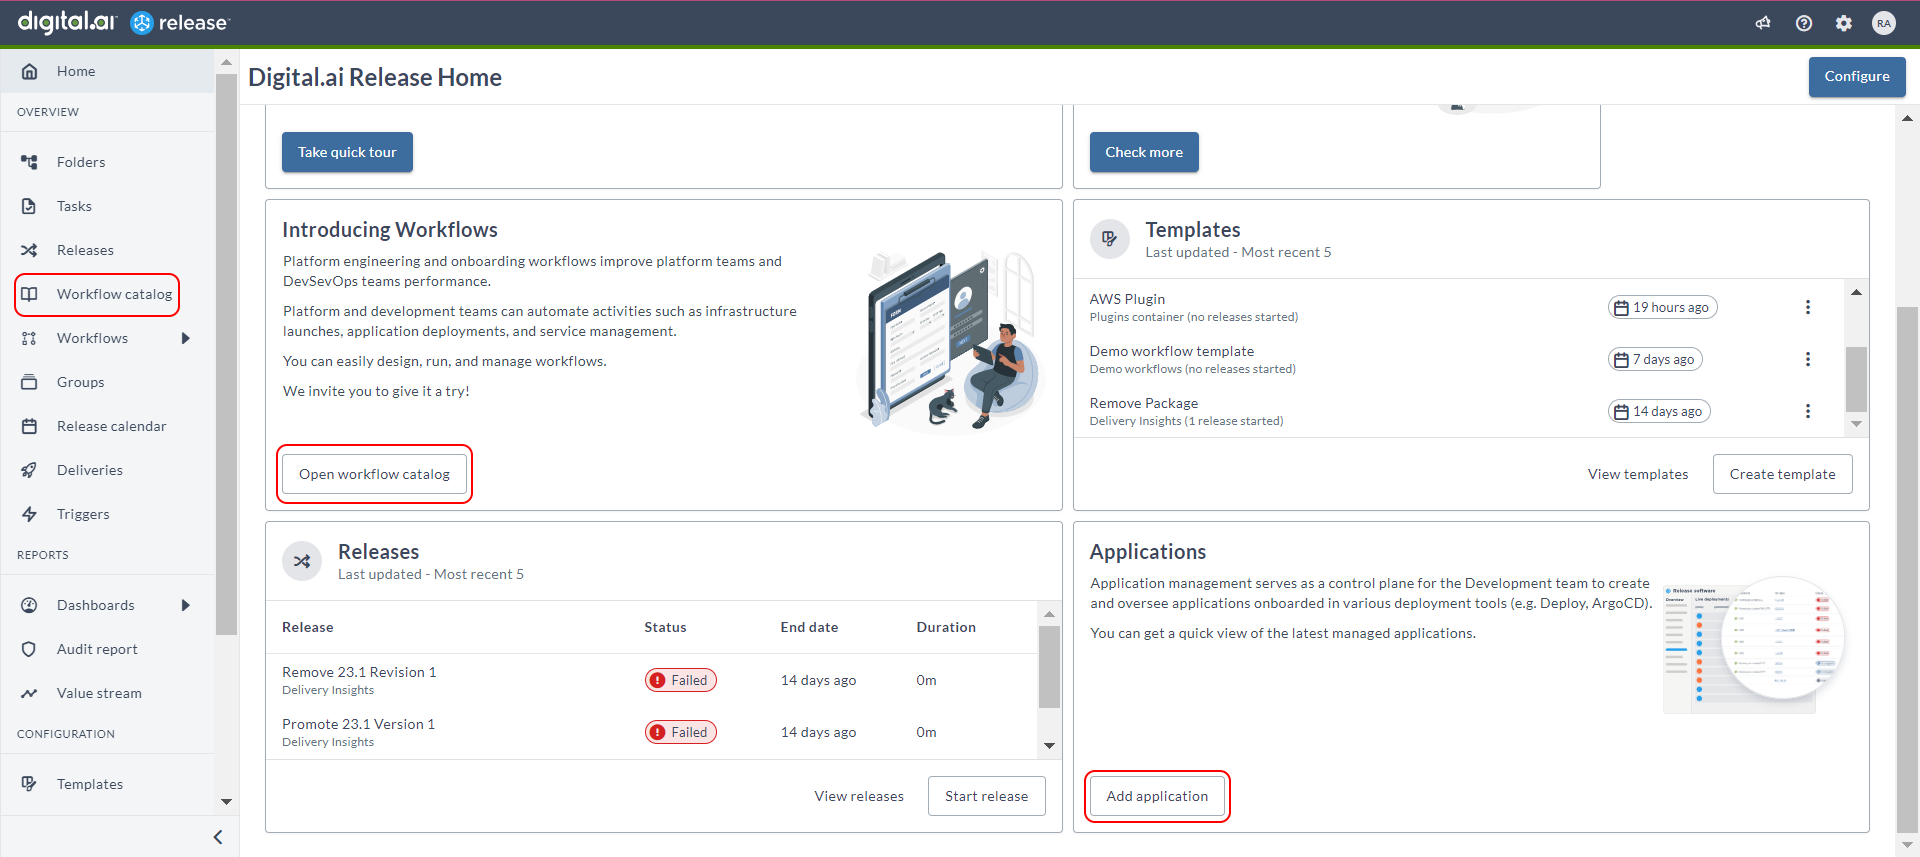The width and height of the screenshot is (1920, 857).
Task: Click the Workflow catalog book icon
Action: pos(30,294)
